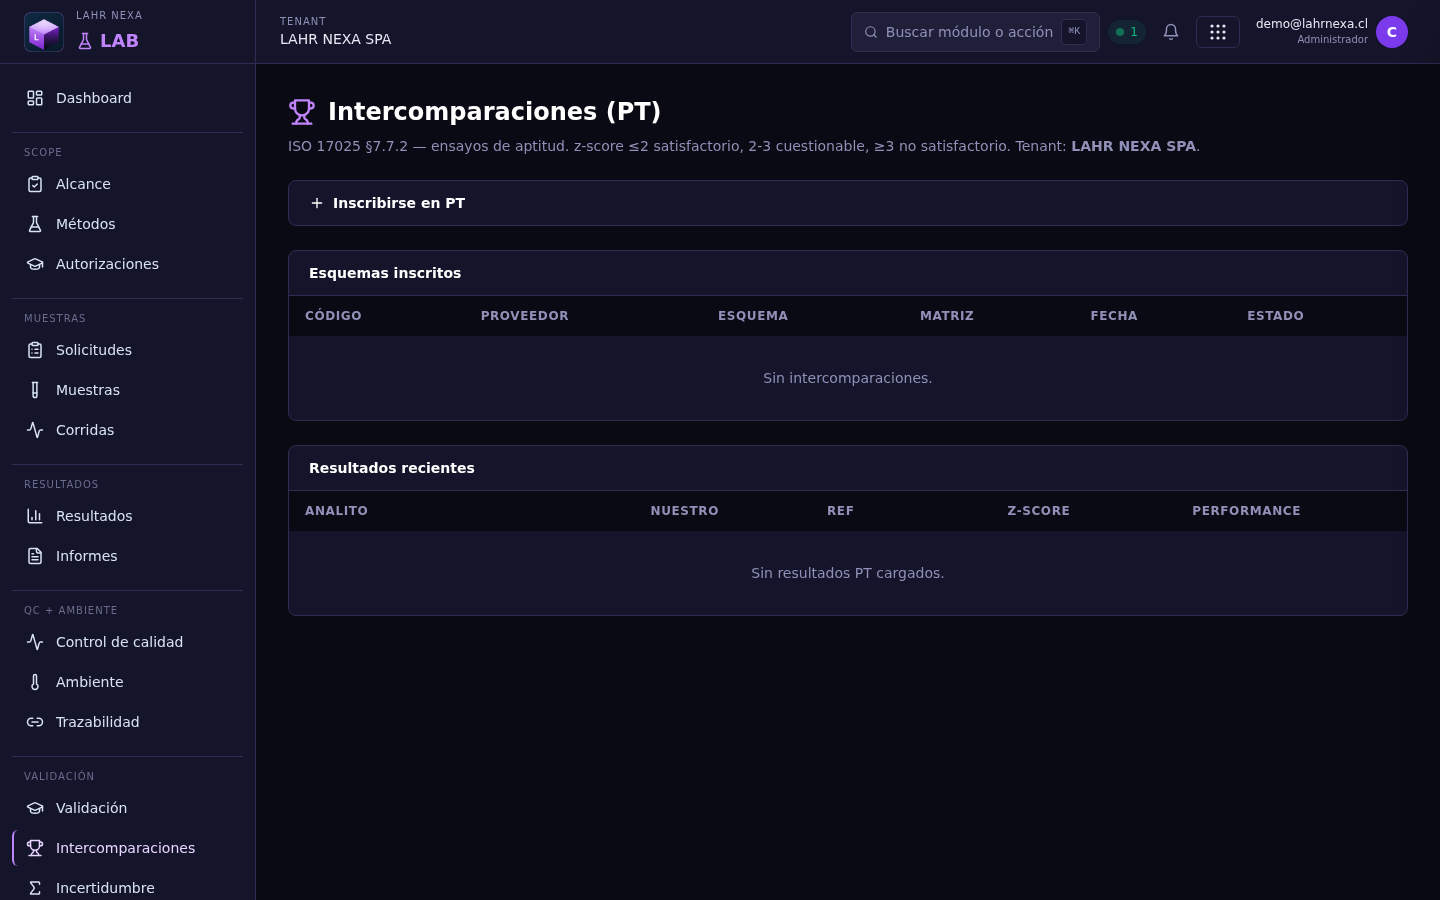
Task: Click the LAHR NEXA cube logo
Action: (44, 32)
